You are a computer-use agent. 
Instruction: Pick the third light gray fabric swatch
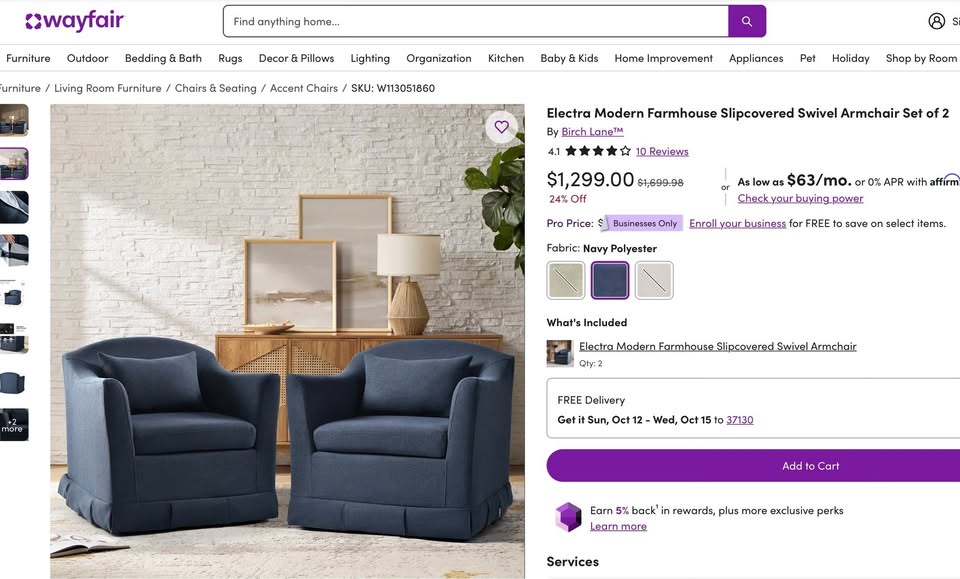tap(654, 280)
